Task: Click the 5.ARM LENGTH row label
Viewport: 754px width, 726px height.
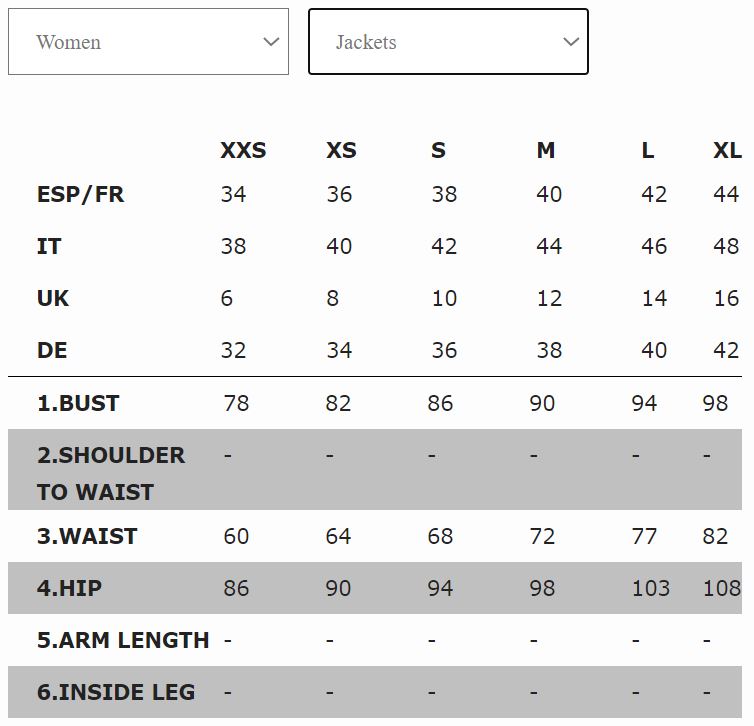Action: [123, 640]
